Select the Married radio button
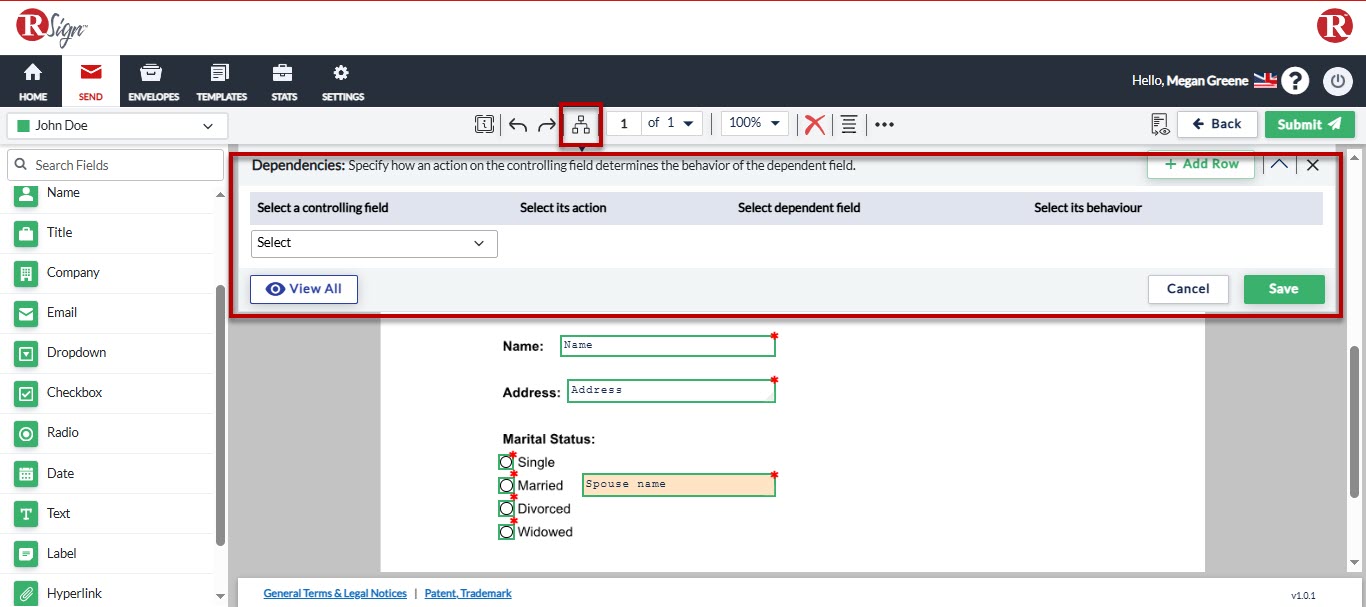1366x607 pixels. [506, 485]
